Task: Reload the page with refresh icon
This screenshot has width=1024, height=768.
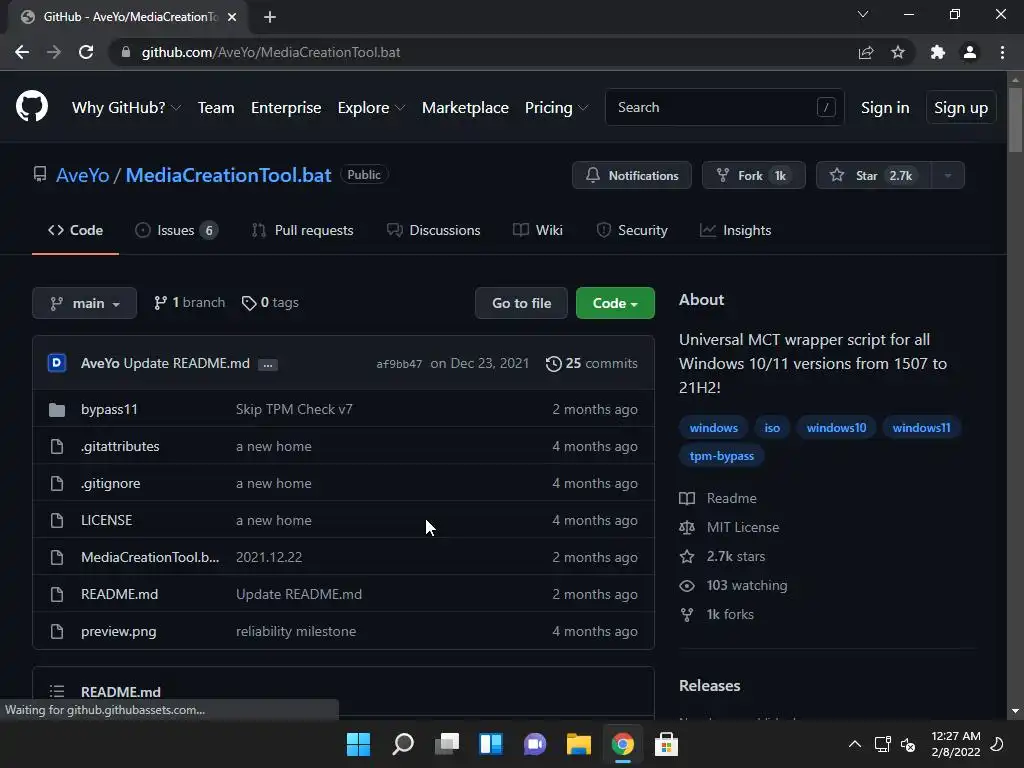Action: [x=86, y=52]
